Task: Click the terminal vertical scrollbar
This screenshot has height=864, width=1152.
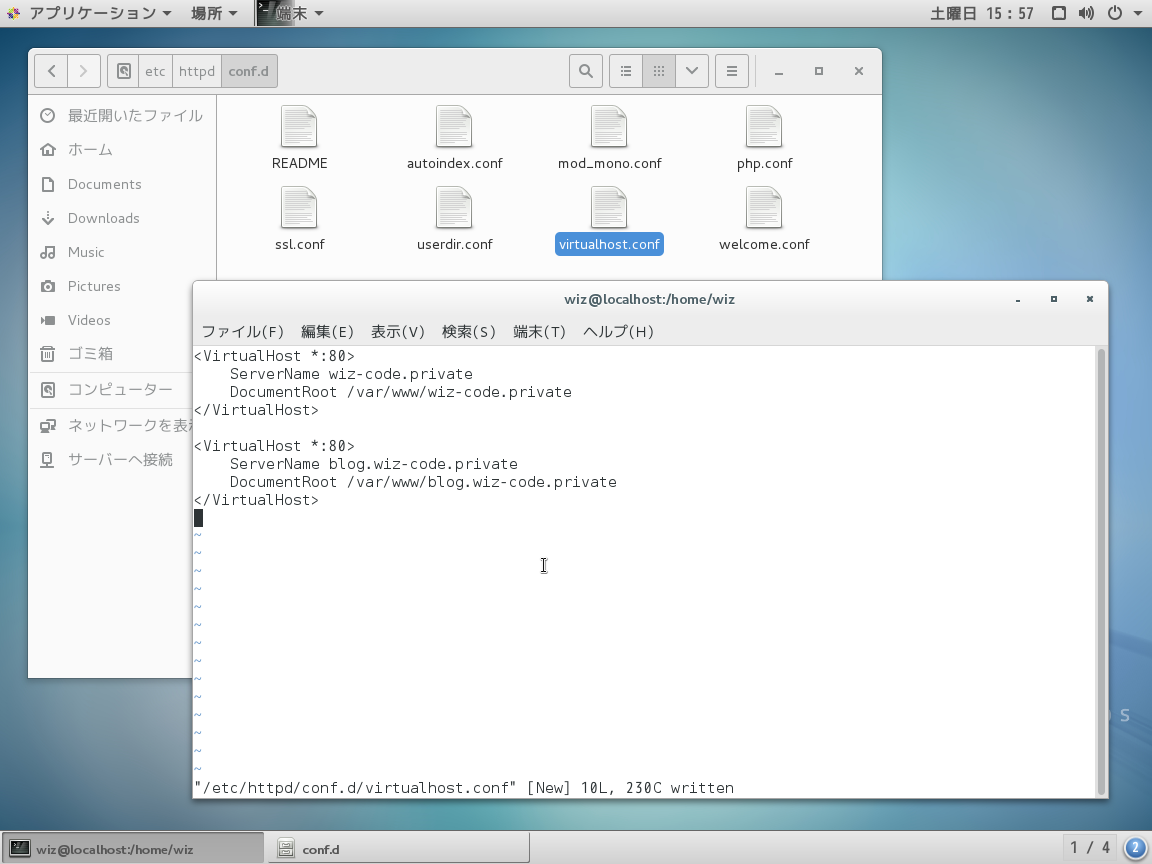Action: click(1101, 572)
